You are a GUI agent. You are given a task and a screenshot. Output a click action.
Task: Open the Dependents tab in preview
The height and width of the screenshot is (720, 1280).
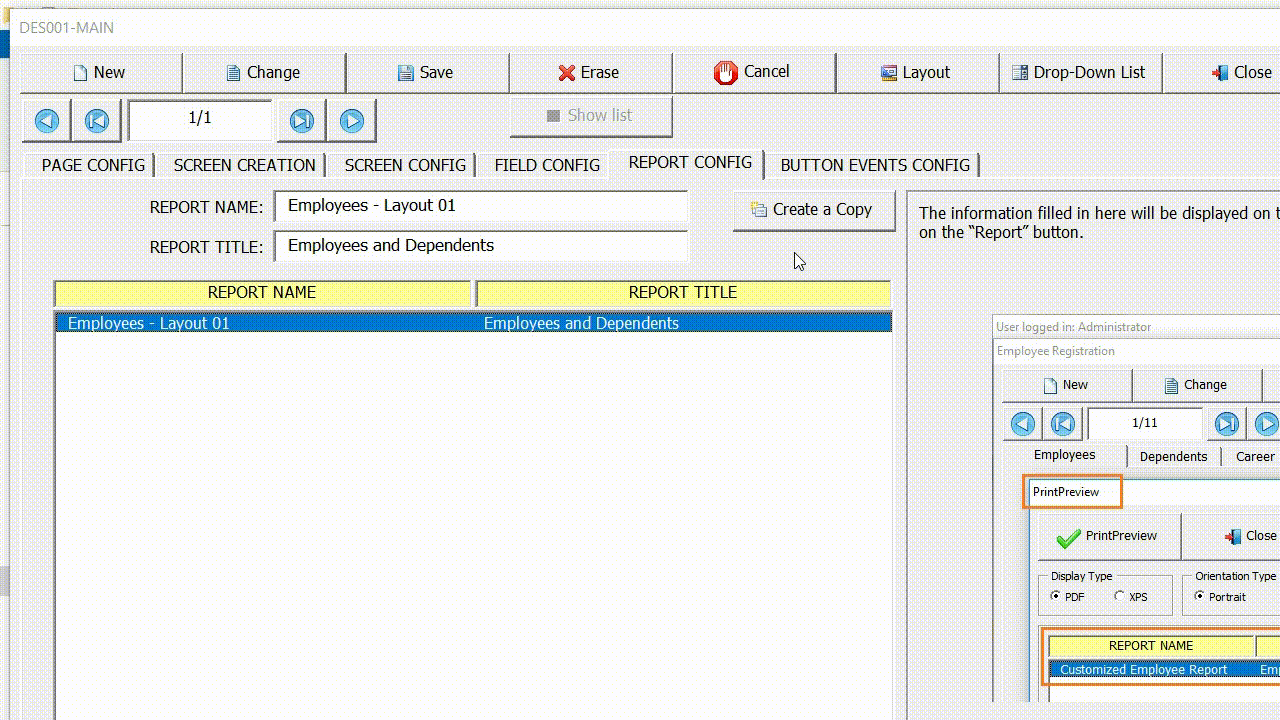click(1173, 456)
